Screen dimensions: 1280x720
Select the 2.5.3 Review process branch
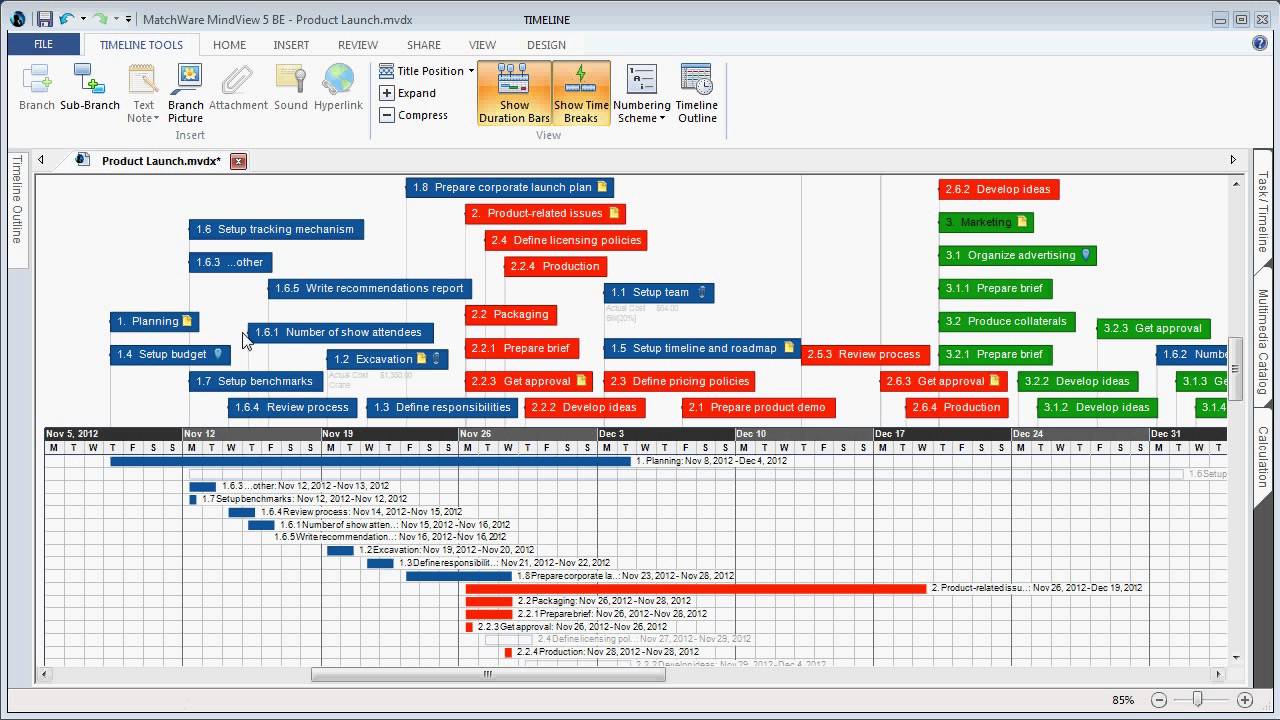coord(864,354)
